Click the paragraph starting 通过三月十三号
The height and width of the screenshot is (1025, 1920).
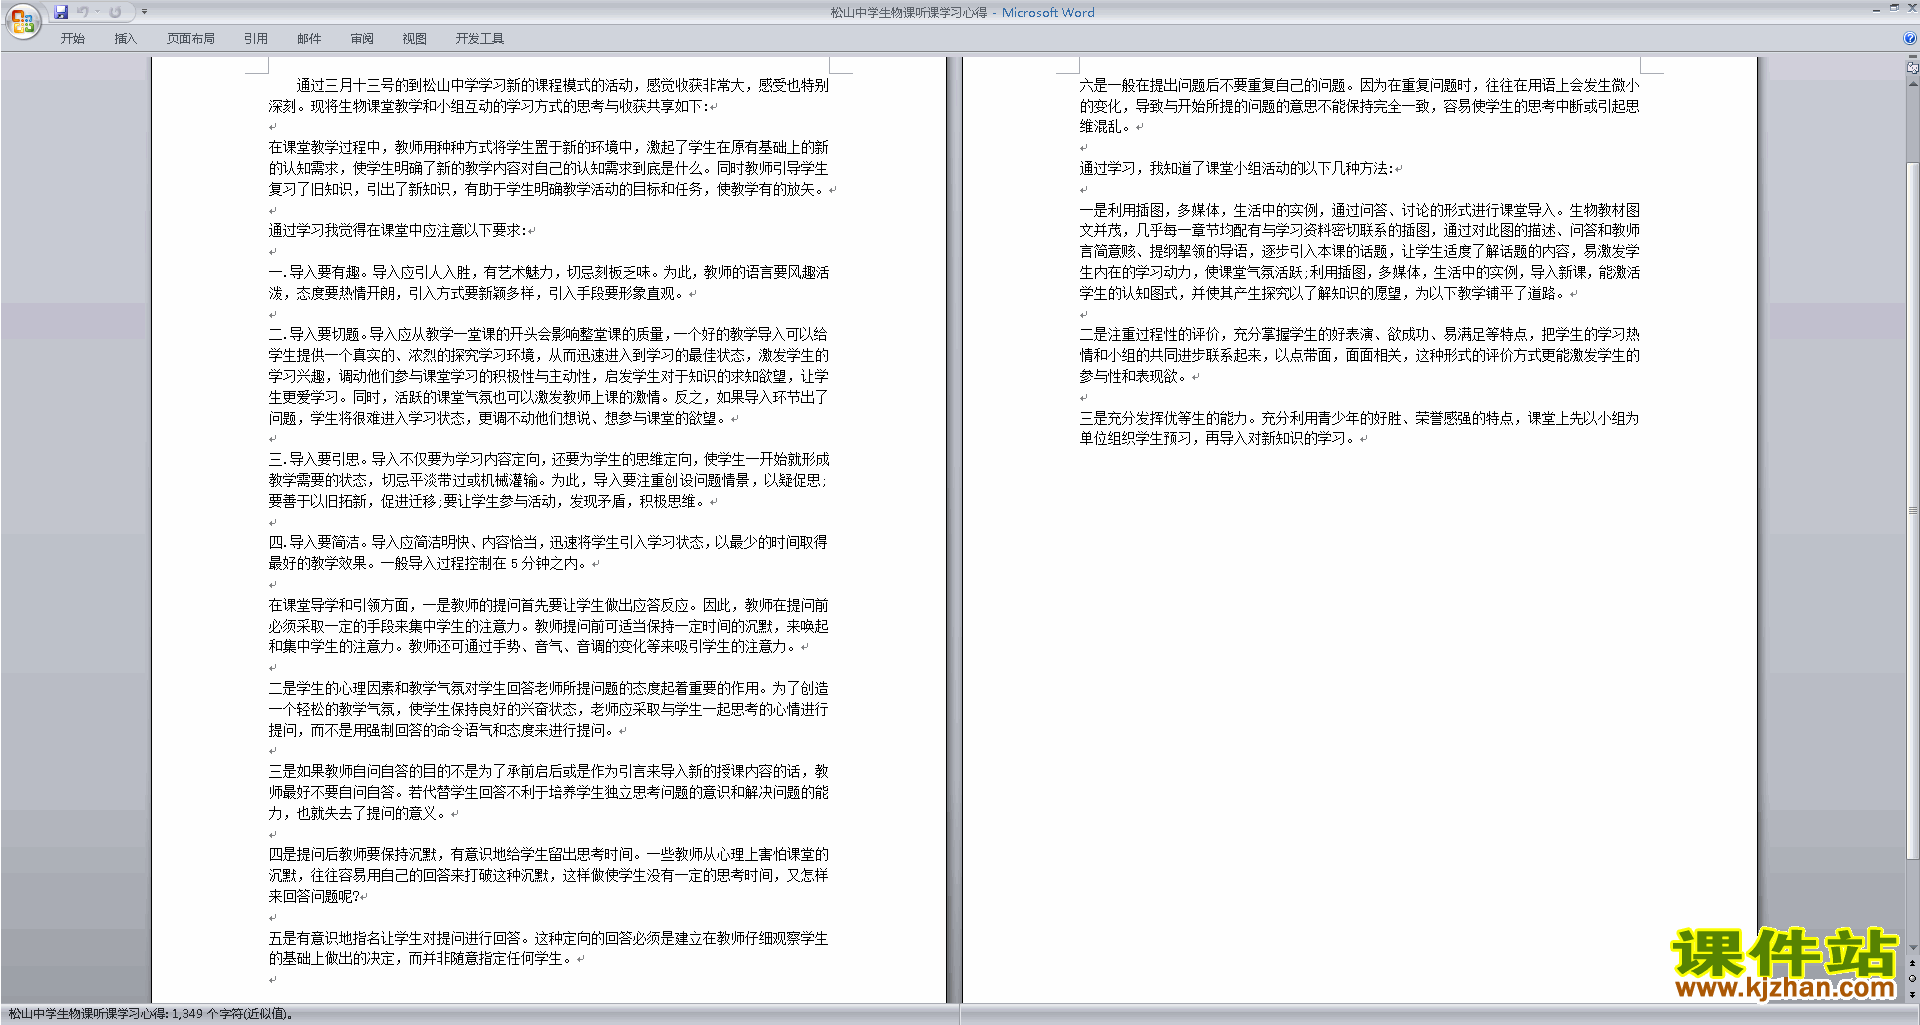[548, 96]
